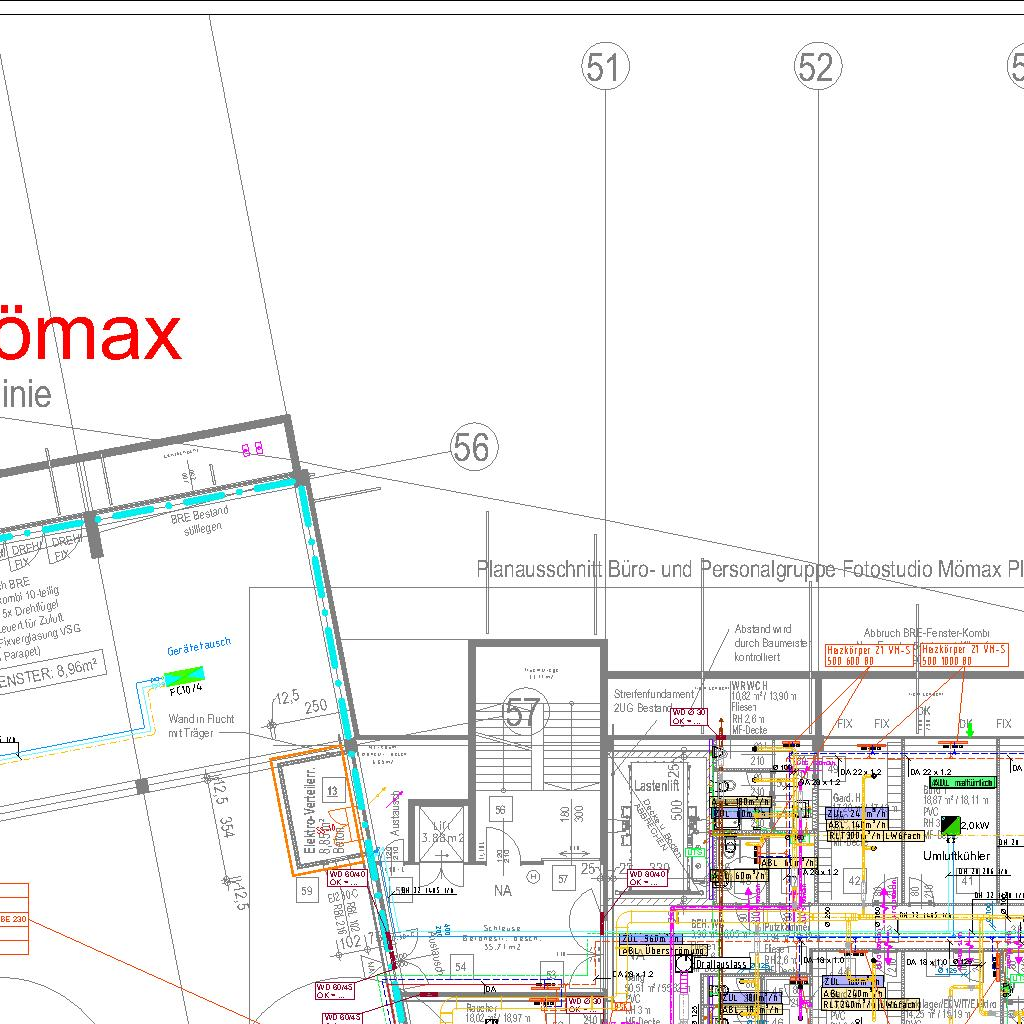Click the round Drallauslass diffuser symbol
The width and height of the screenshot is (1024, 1024).
[x=683, y=963]
